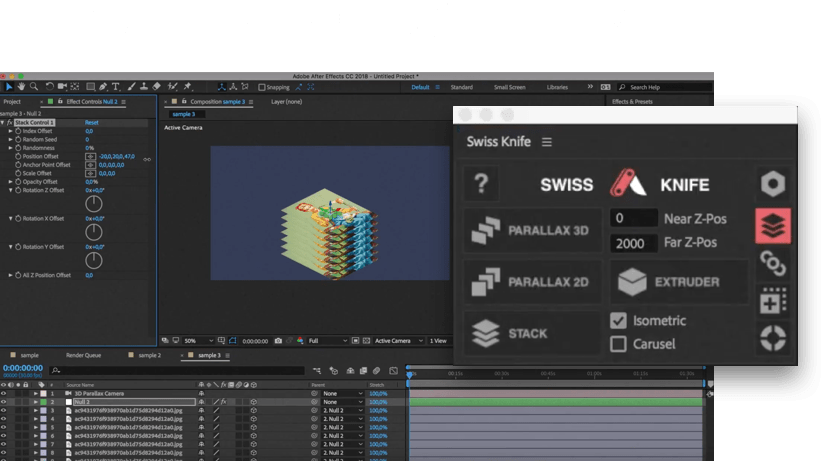
Task: Select the Pan Behind anchor tool
Action: point(75,87)
